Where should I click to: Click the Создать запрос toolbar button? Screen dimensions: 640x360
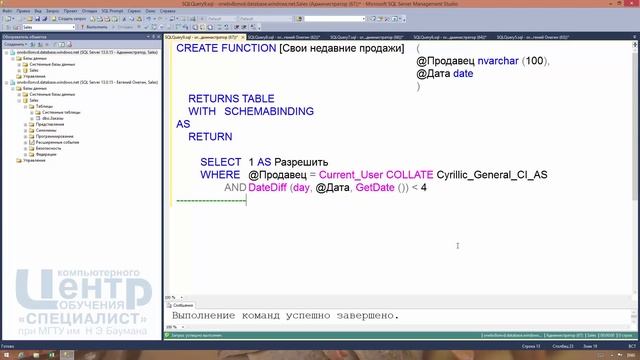pos(69,19)
